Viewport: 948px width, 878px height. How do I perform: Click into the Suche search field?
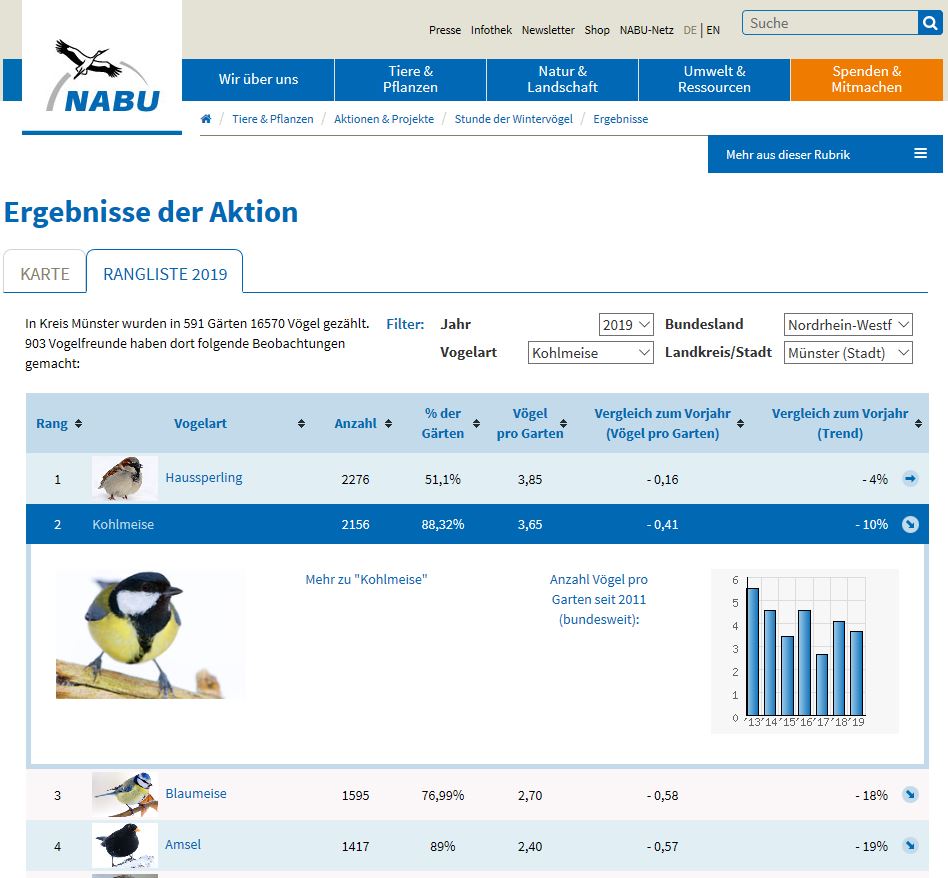click(829, 23)
